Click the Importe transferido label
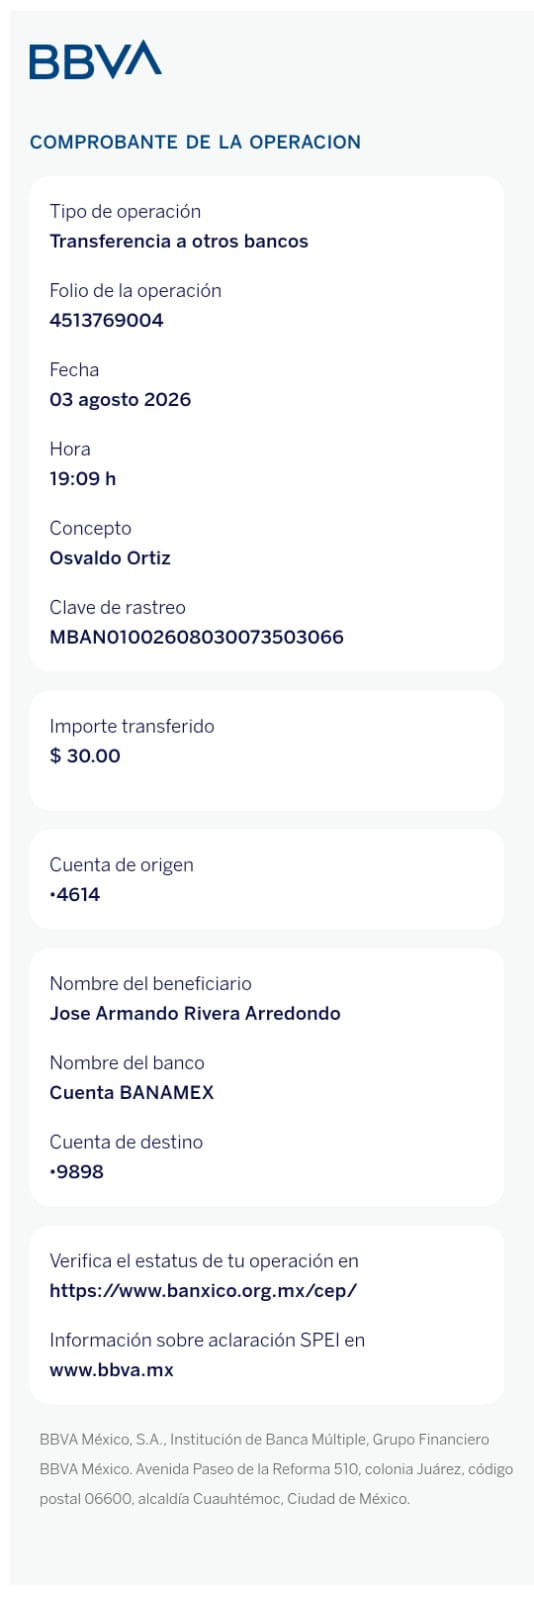 [x=132, y=726]
